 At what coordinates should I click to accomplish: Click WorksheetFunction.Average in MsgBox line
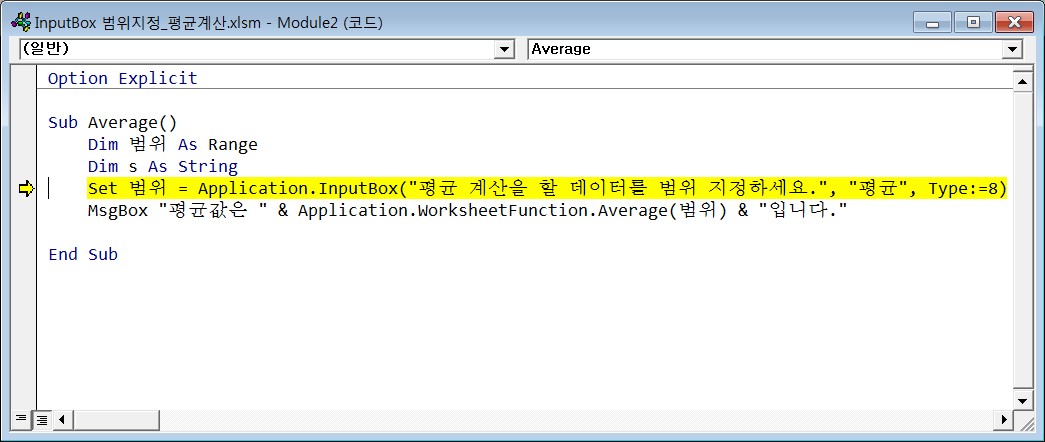coord(530,211)
